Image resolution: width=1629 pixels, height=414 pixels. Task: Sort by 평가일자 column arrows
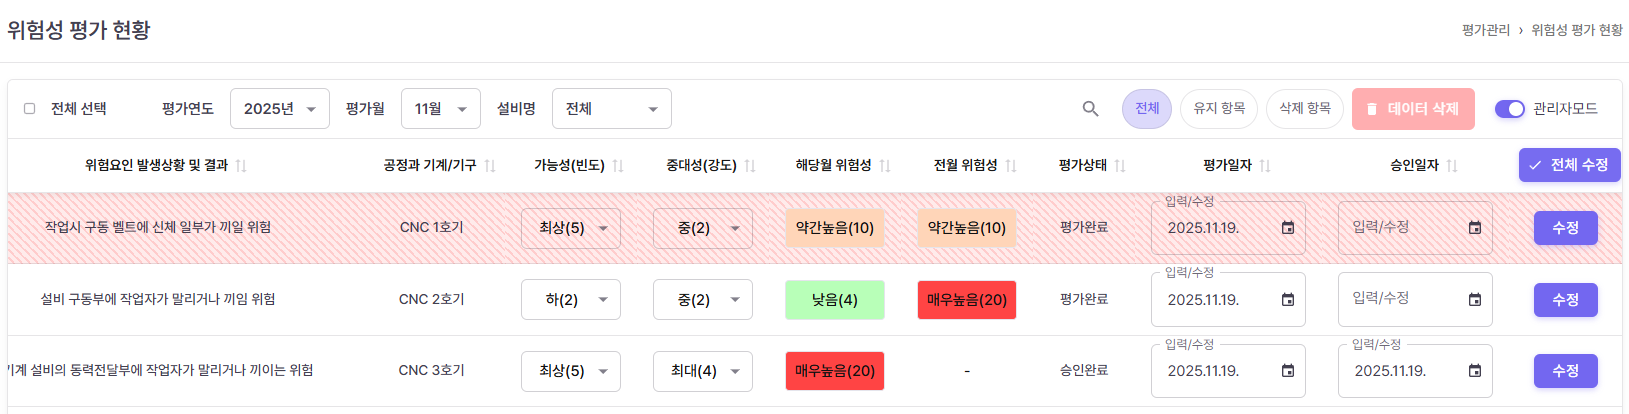point(1265,166)
